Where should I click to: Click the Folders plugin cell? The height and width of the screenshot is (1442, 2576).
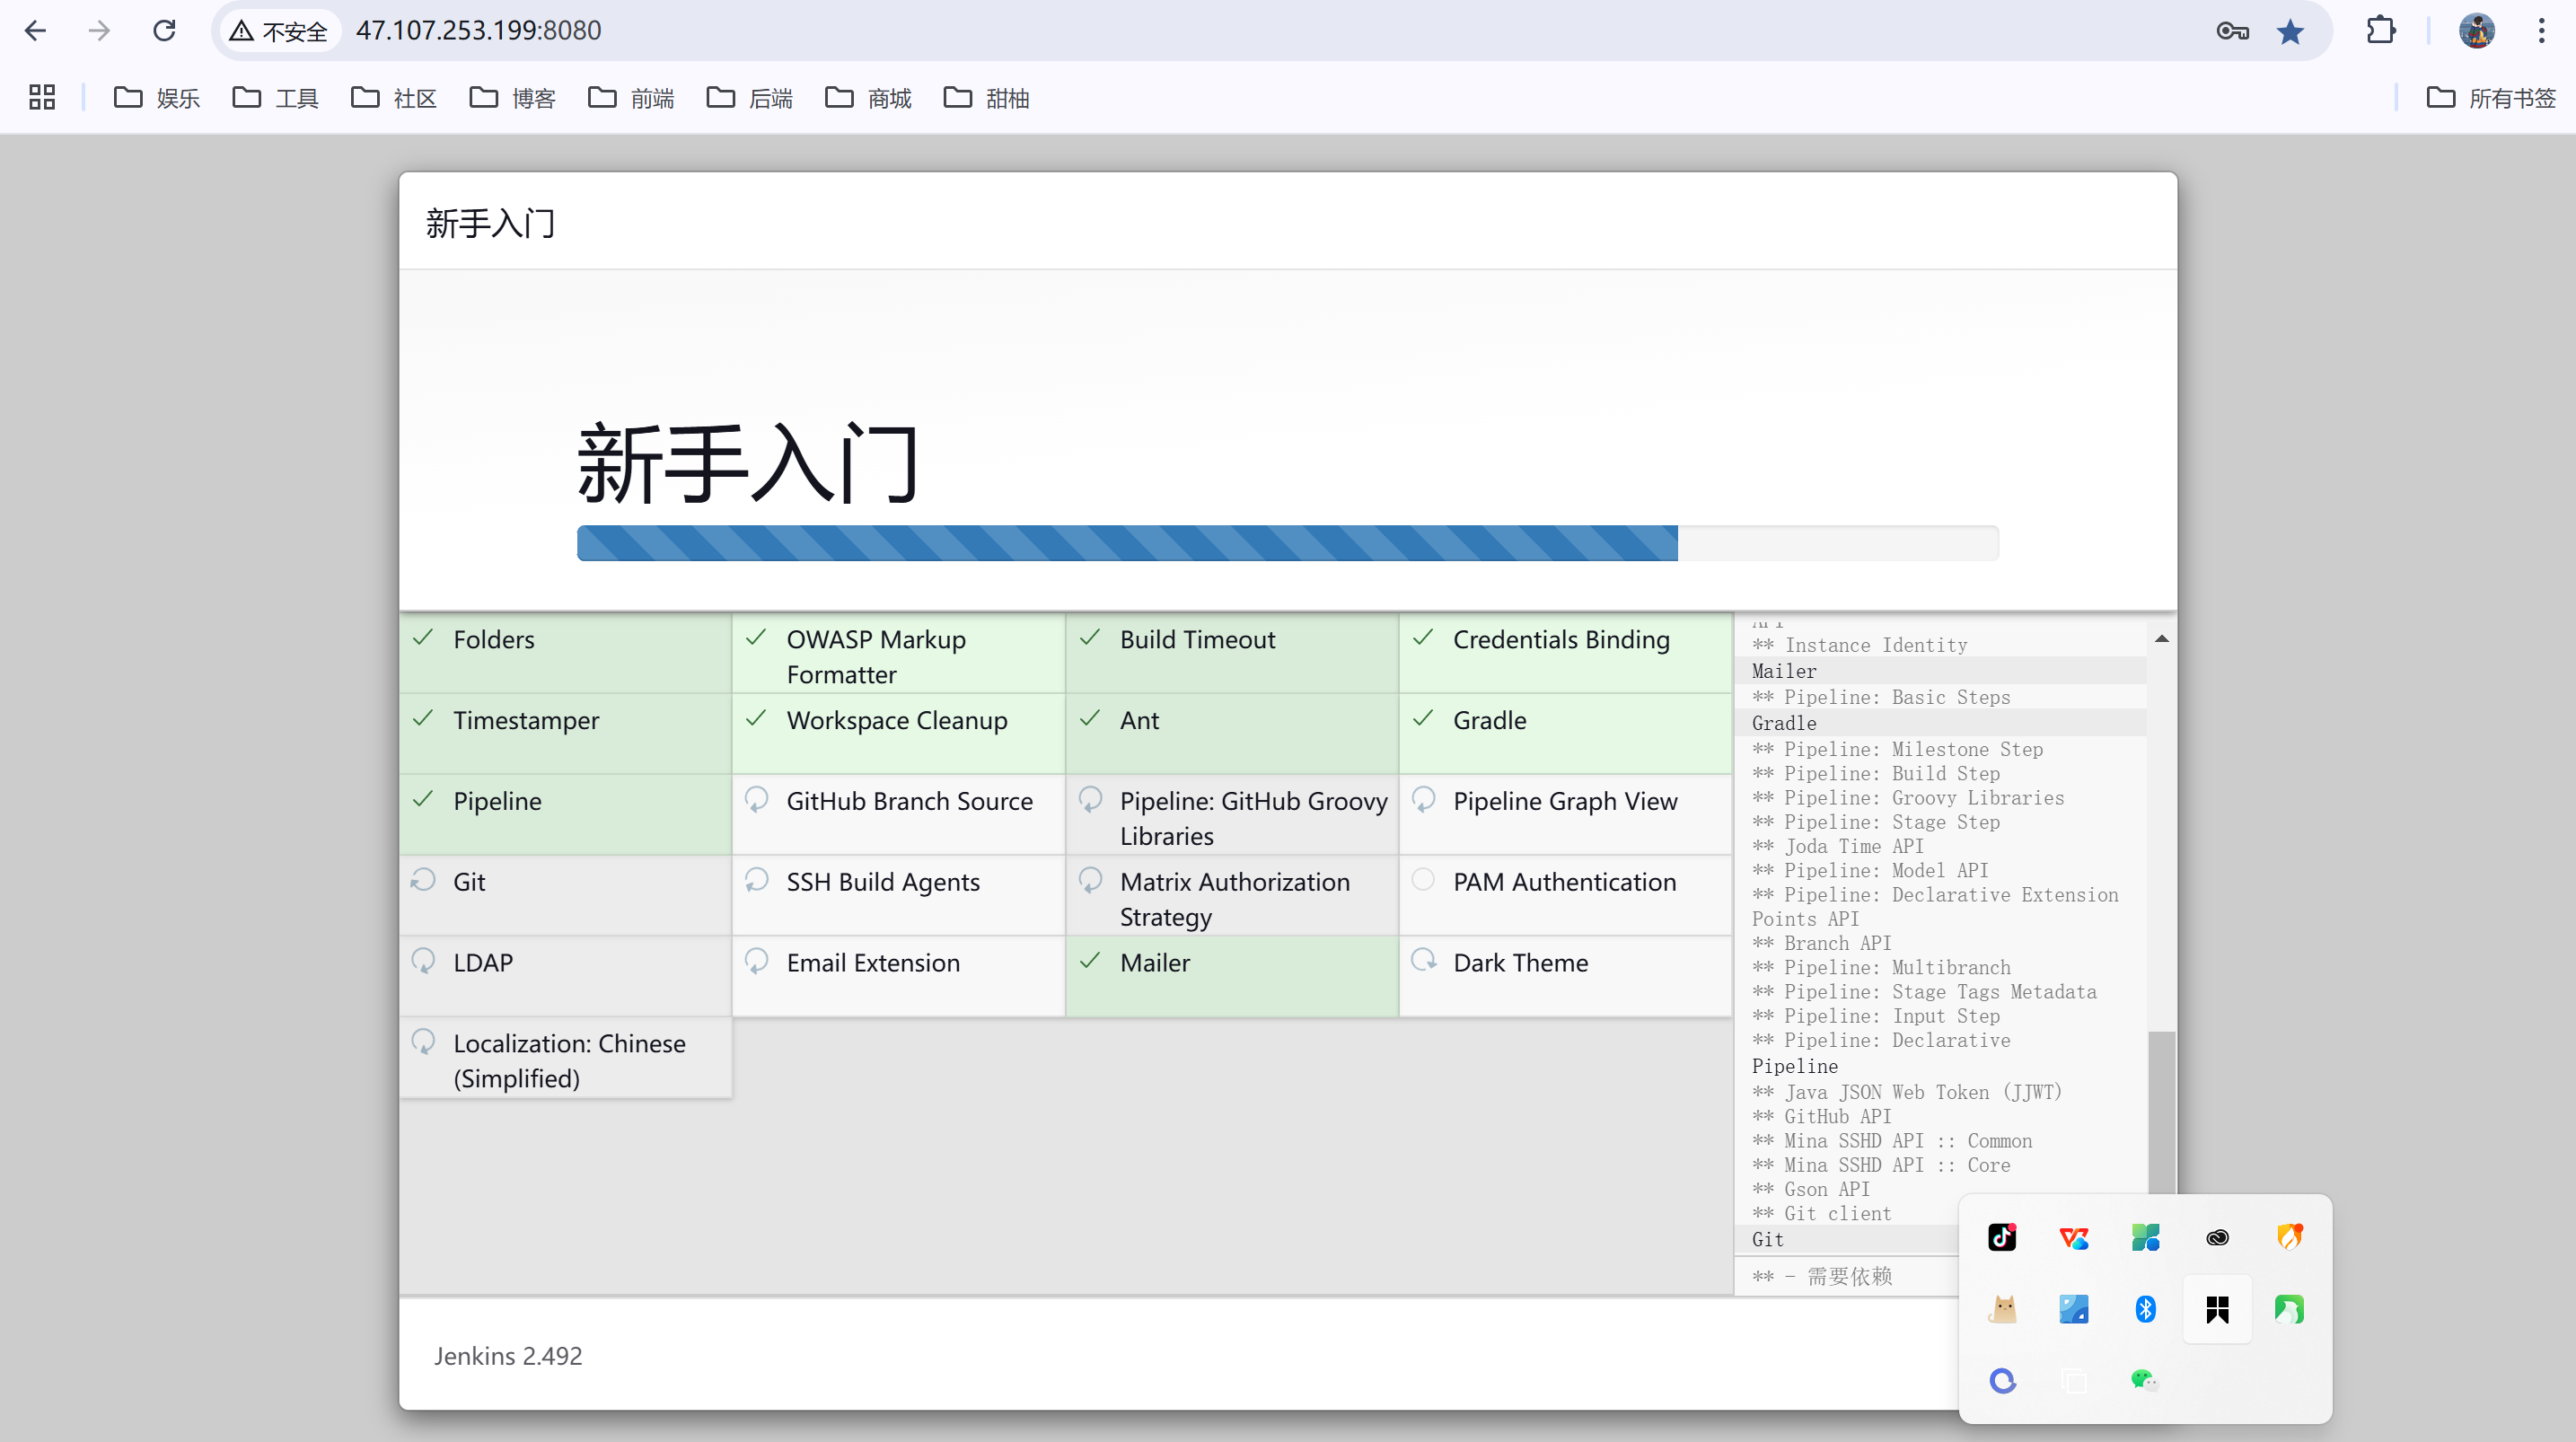(565, 653)
